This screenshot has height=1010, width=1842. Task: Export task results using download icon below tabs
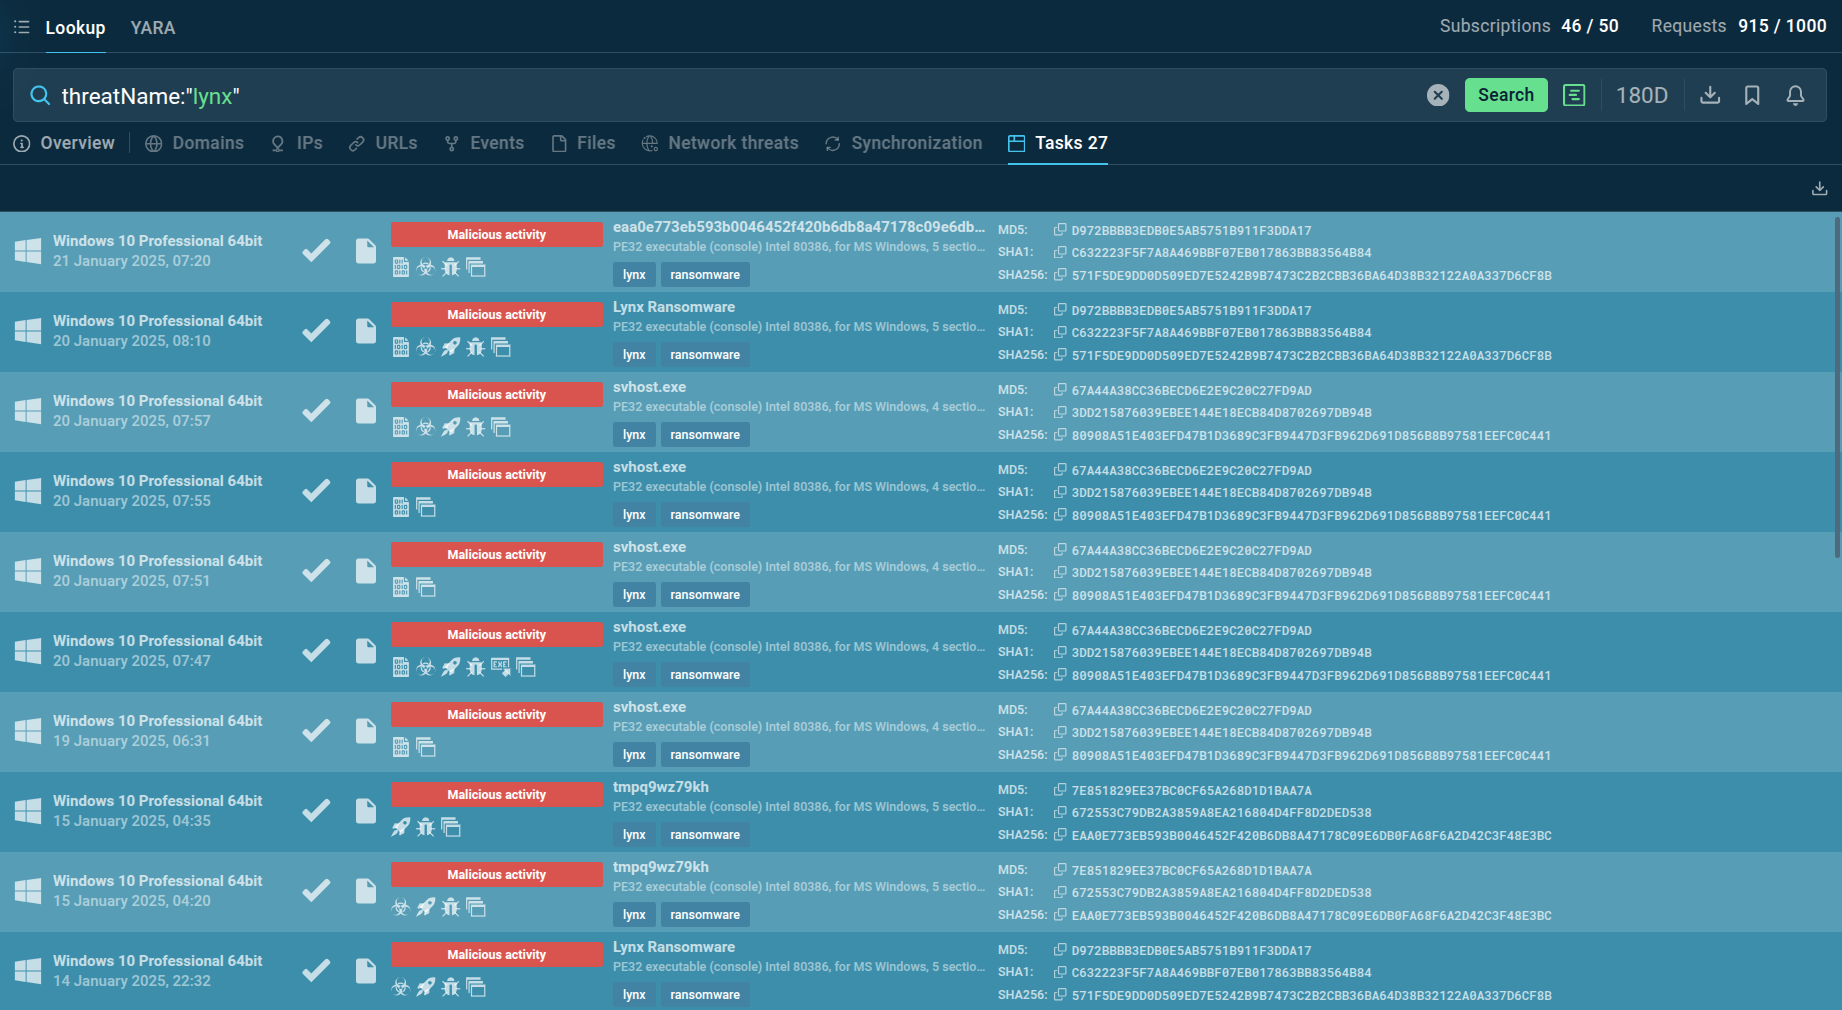pyautogui.click(x=1819, y=188)
